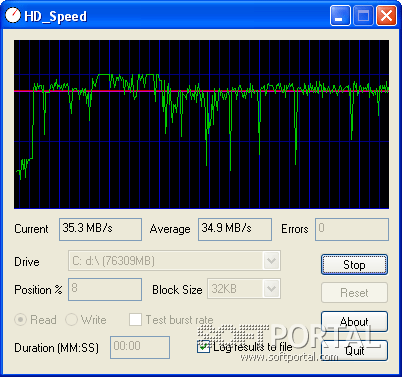Enable the Test burst rate checkbox
This screenshot has width=402, height=377.
tap(135, 319)
